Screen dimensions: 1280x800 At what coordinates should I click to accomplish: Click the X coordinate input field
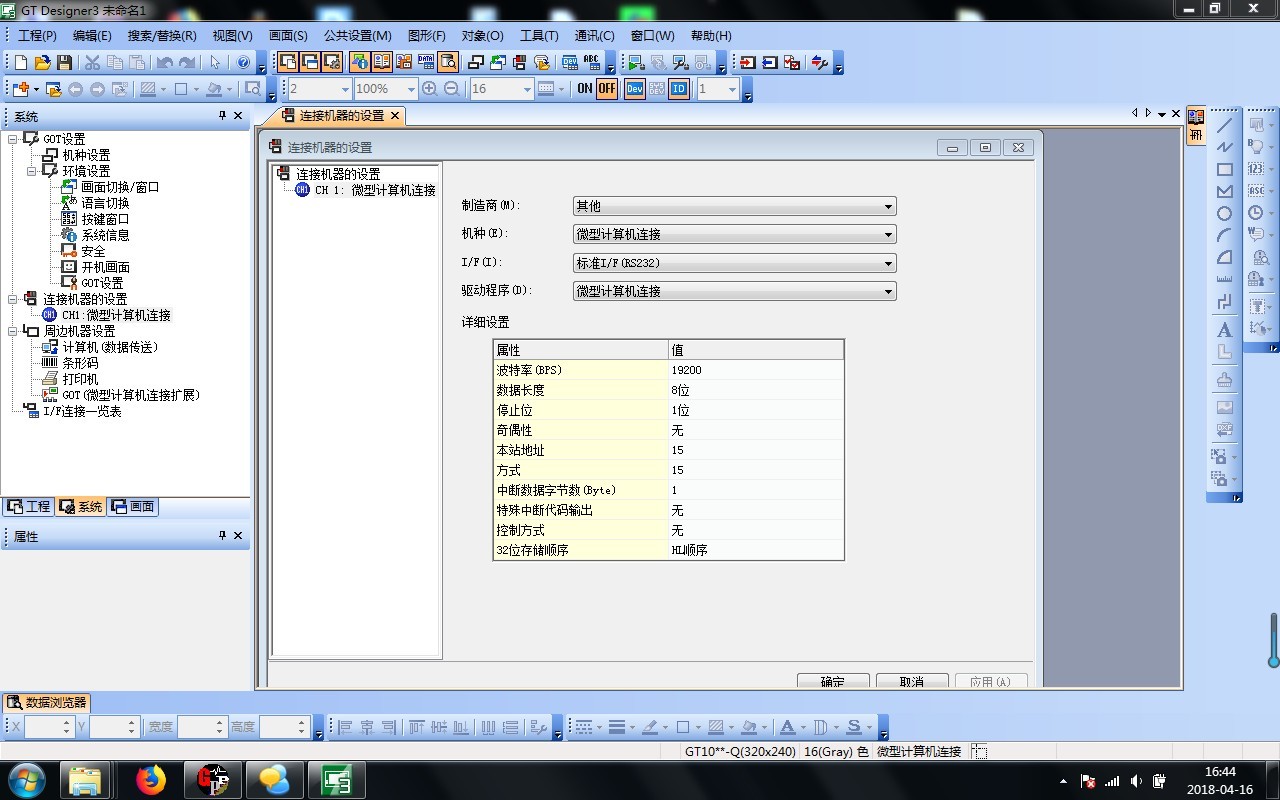click(x=48, y=727)
